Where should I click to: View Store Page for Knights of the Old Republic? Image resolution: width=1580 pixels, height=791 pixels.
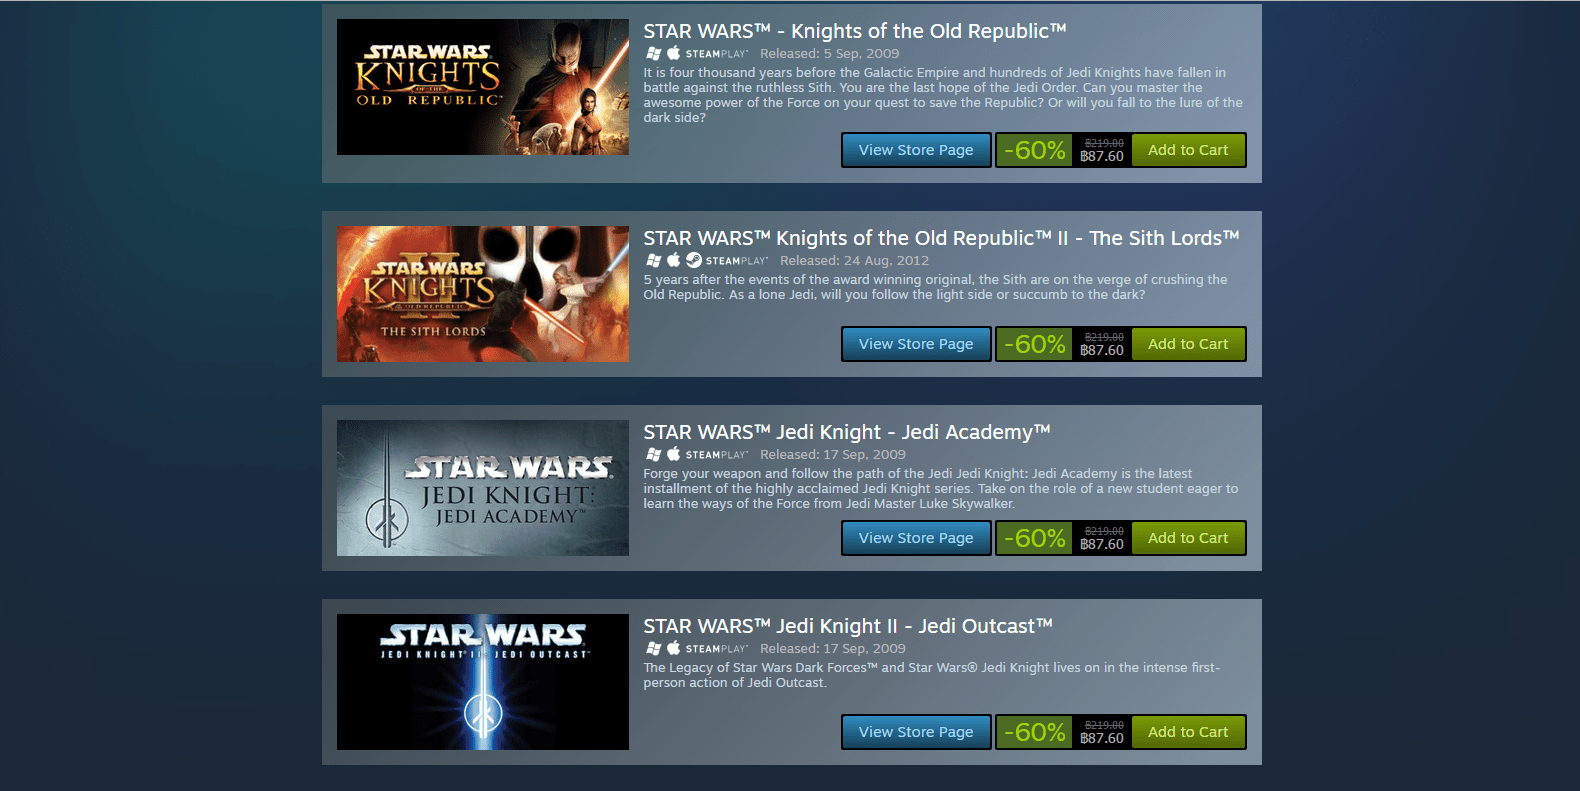(x=916, y=150)
